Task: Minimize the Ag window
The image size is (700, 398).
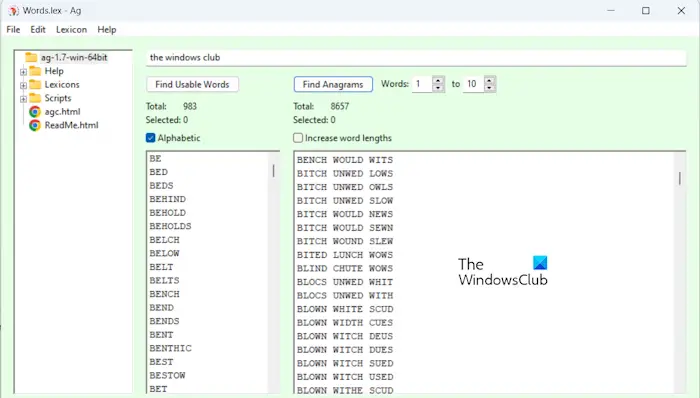Action: [611, 11]
